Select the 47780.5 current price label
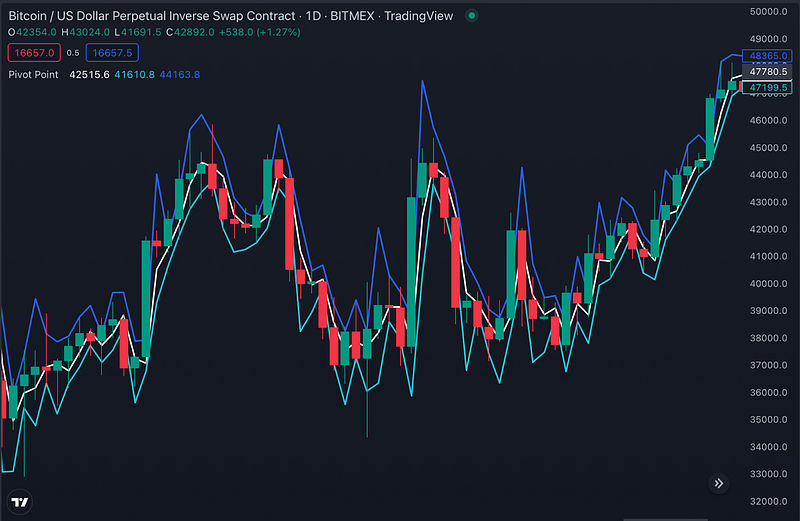 point(767,71)
